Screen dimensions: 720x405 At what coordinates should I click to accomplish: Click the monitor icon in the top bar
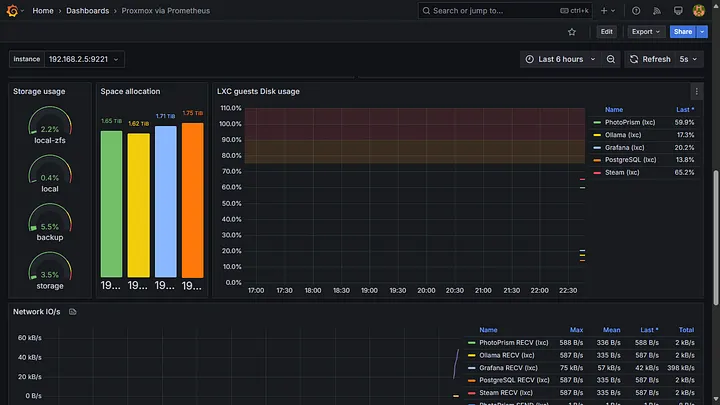click(678, 11)
